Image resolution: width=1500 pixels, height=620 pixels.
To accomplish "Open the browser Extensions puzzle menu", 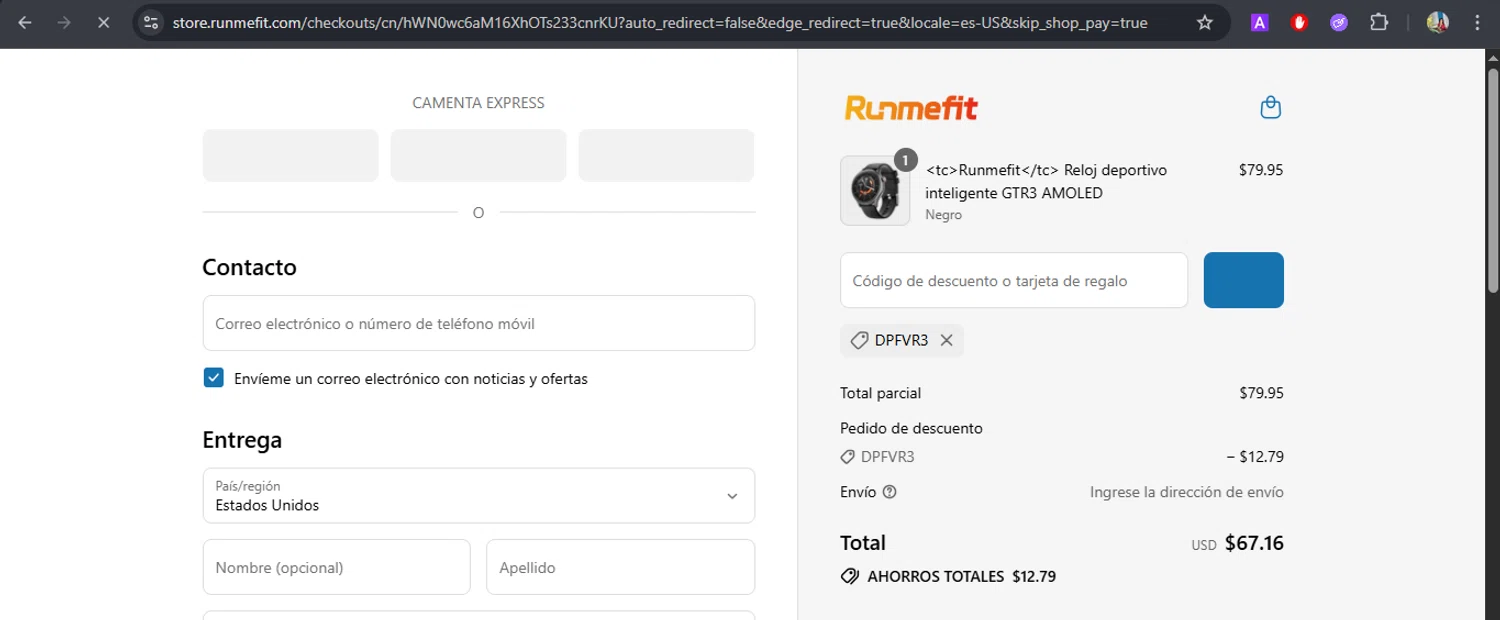I will 1379,22.
